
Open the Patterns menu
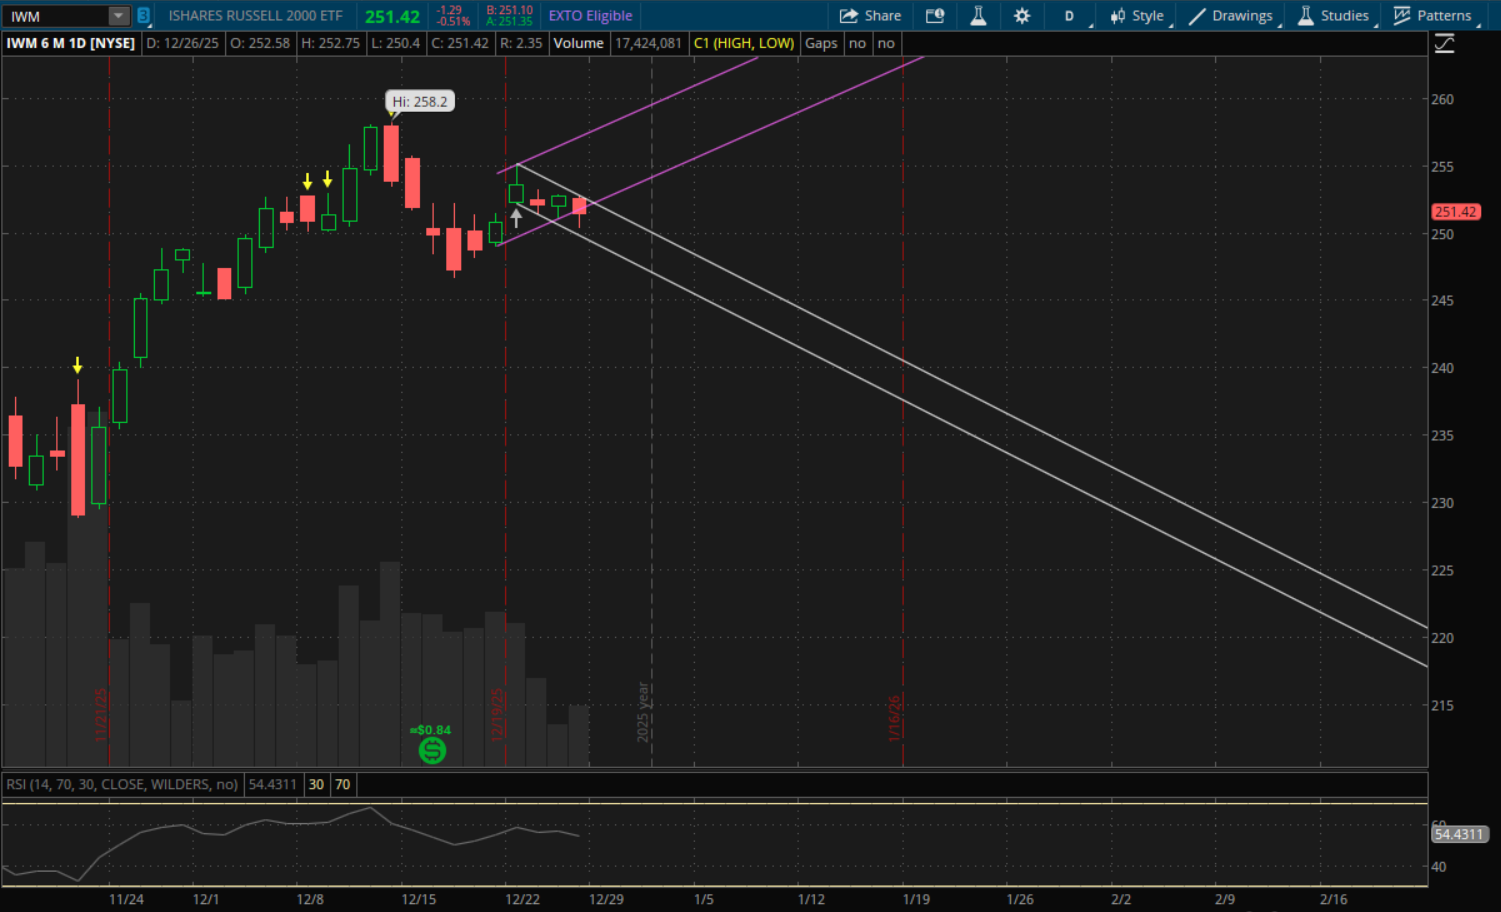point(1433,16)
